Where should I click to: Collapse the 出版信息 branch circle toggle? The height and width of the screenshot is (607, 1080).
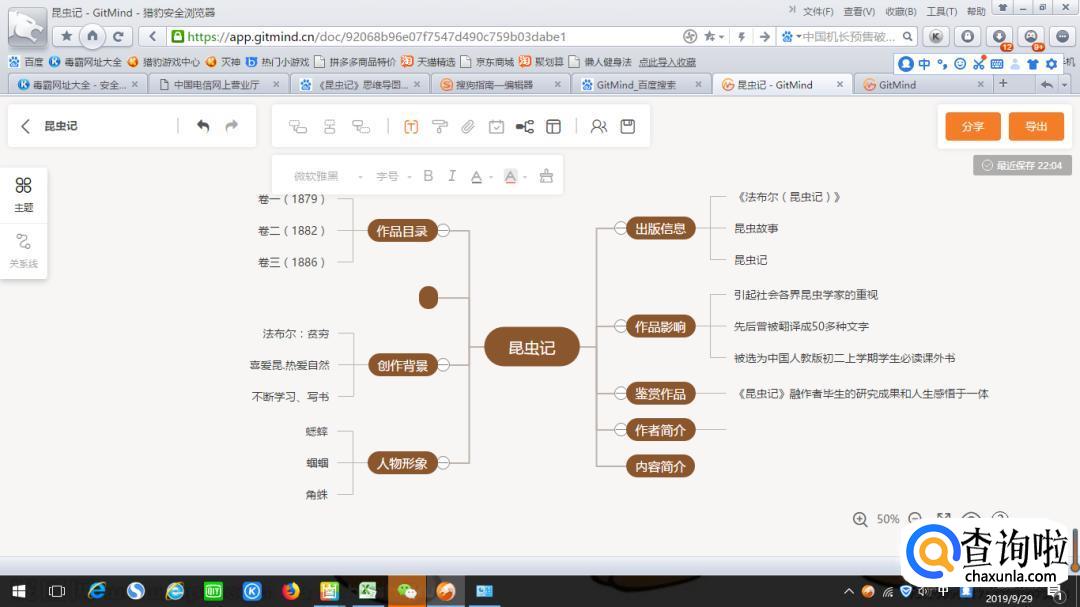(619, 229)
